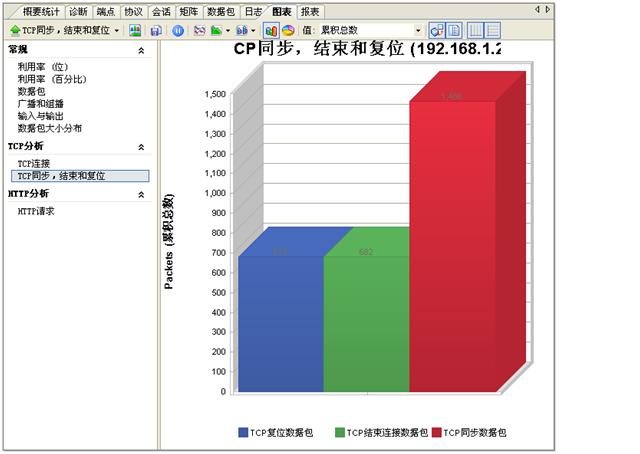Open the 数据包 chart in the sidebar
640x454 pixels.
pyautogui.click(x=31, y=91)
